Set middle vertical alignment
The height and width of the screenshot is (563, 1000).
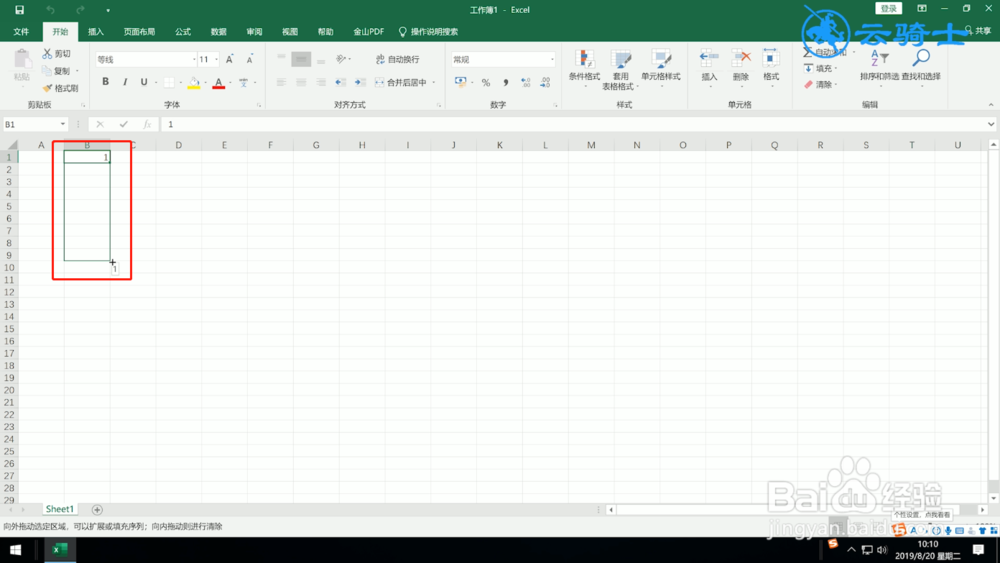[x=301, y=59]
